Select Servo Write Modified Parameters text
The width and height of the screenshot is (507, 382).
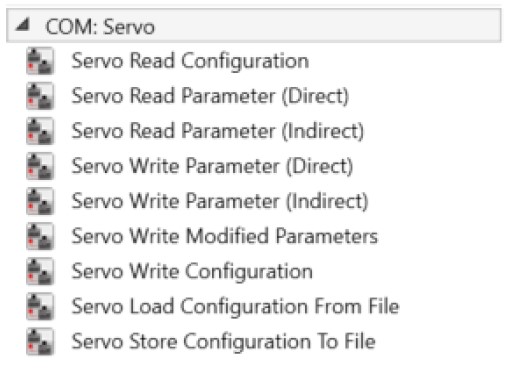point(225,236)
